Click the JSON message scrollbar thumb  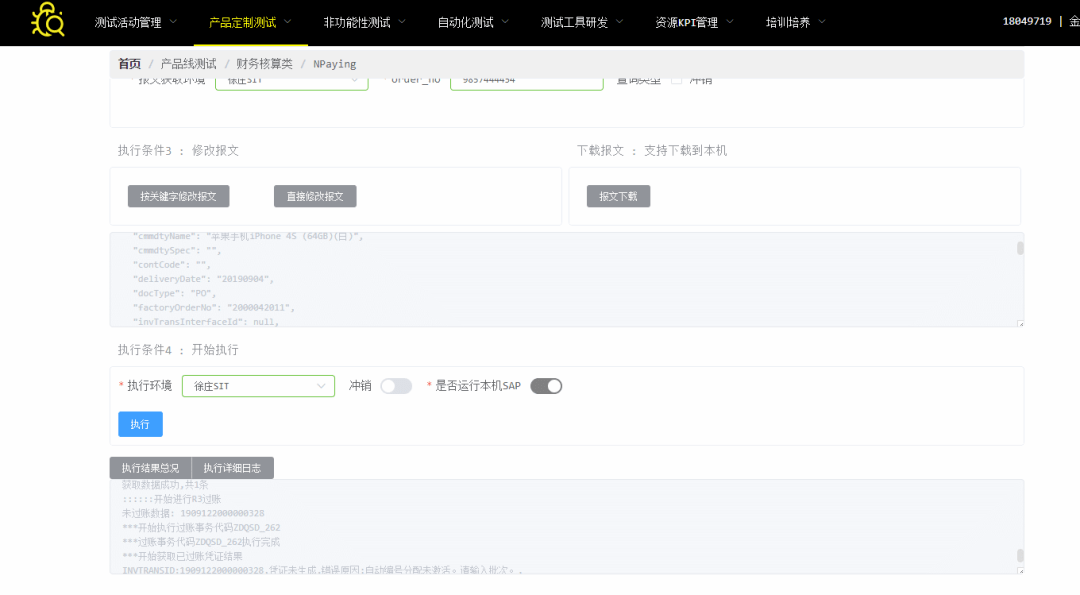coord(1020,248)
